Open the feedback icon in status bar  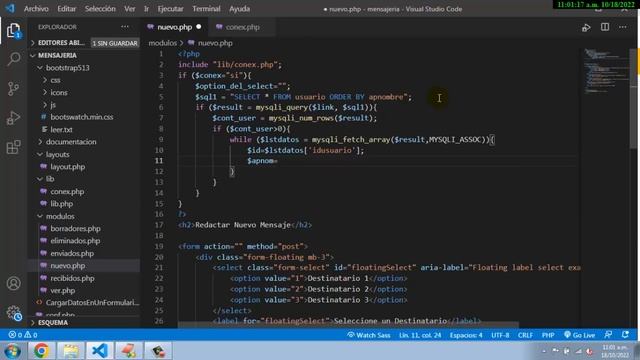[608, 335]
